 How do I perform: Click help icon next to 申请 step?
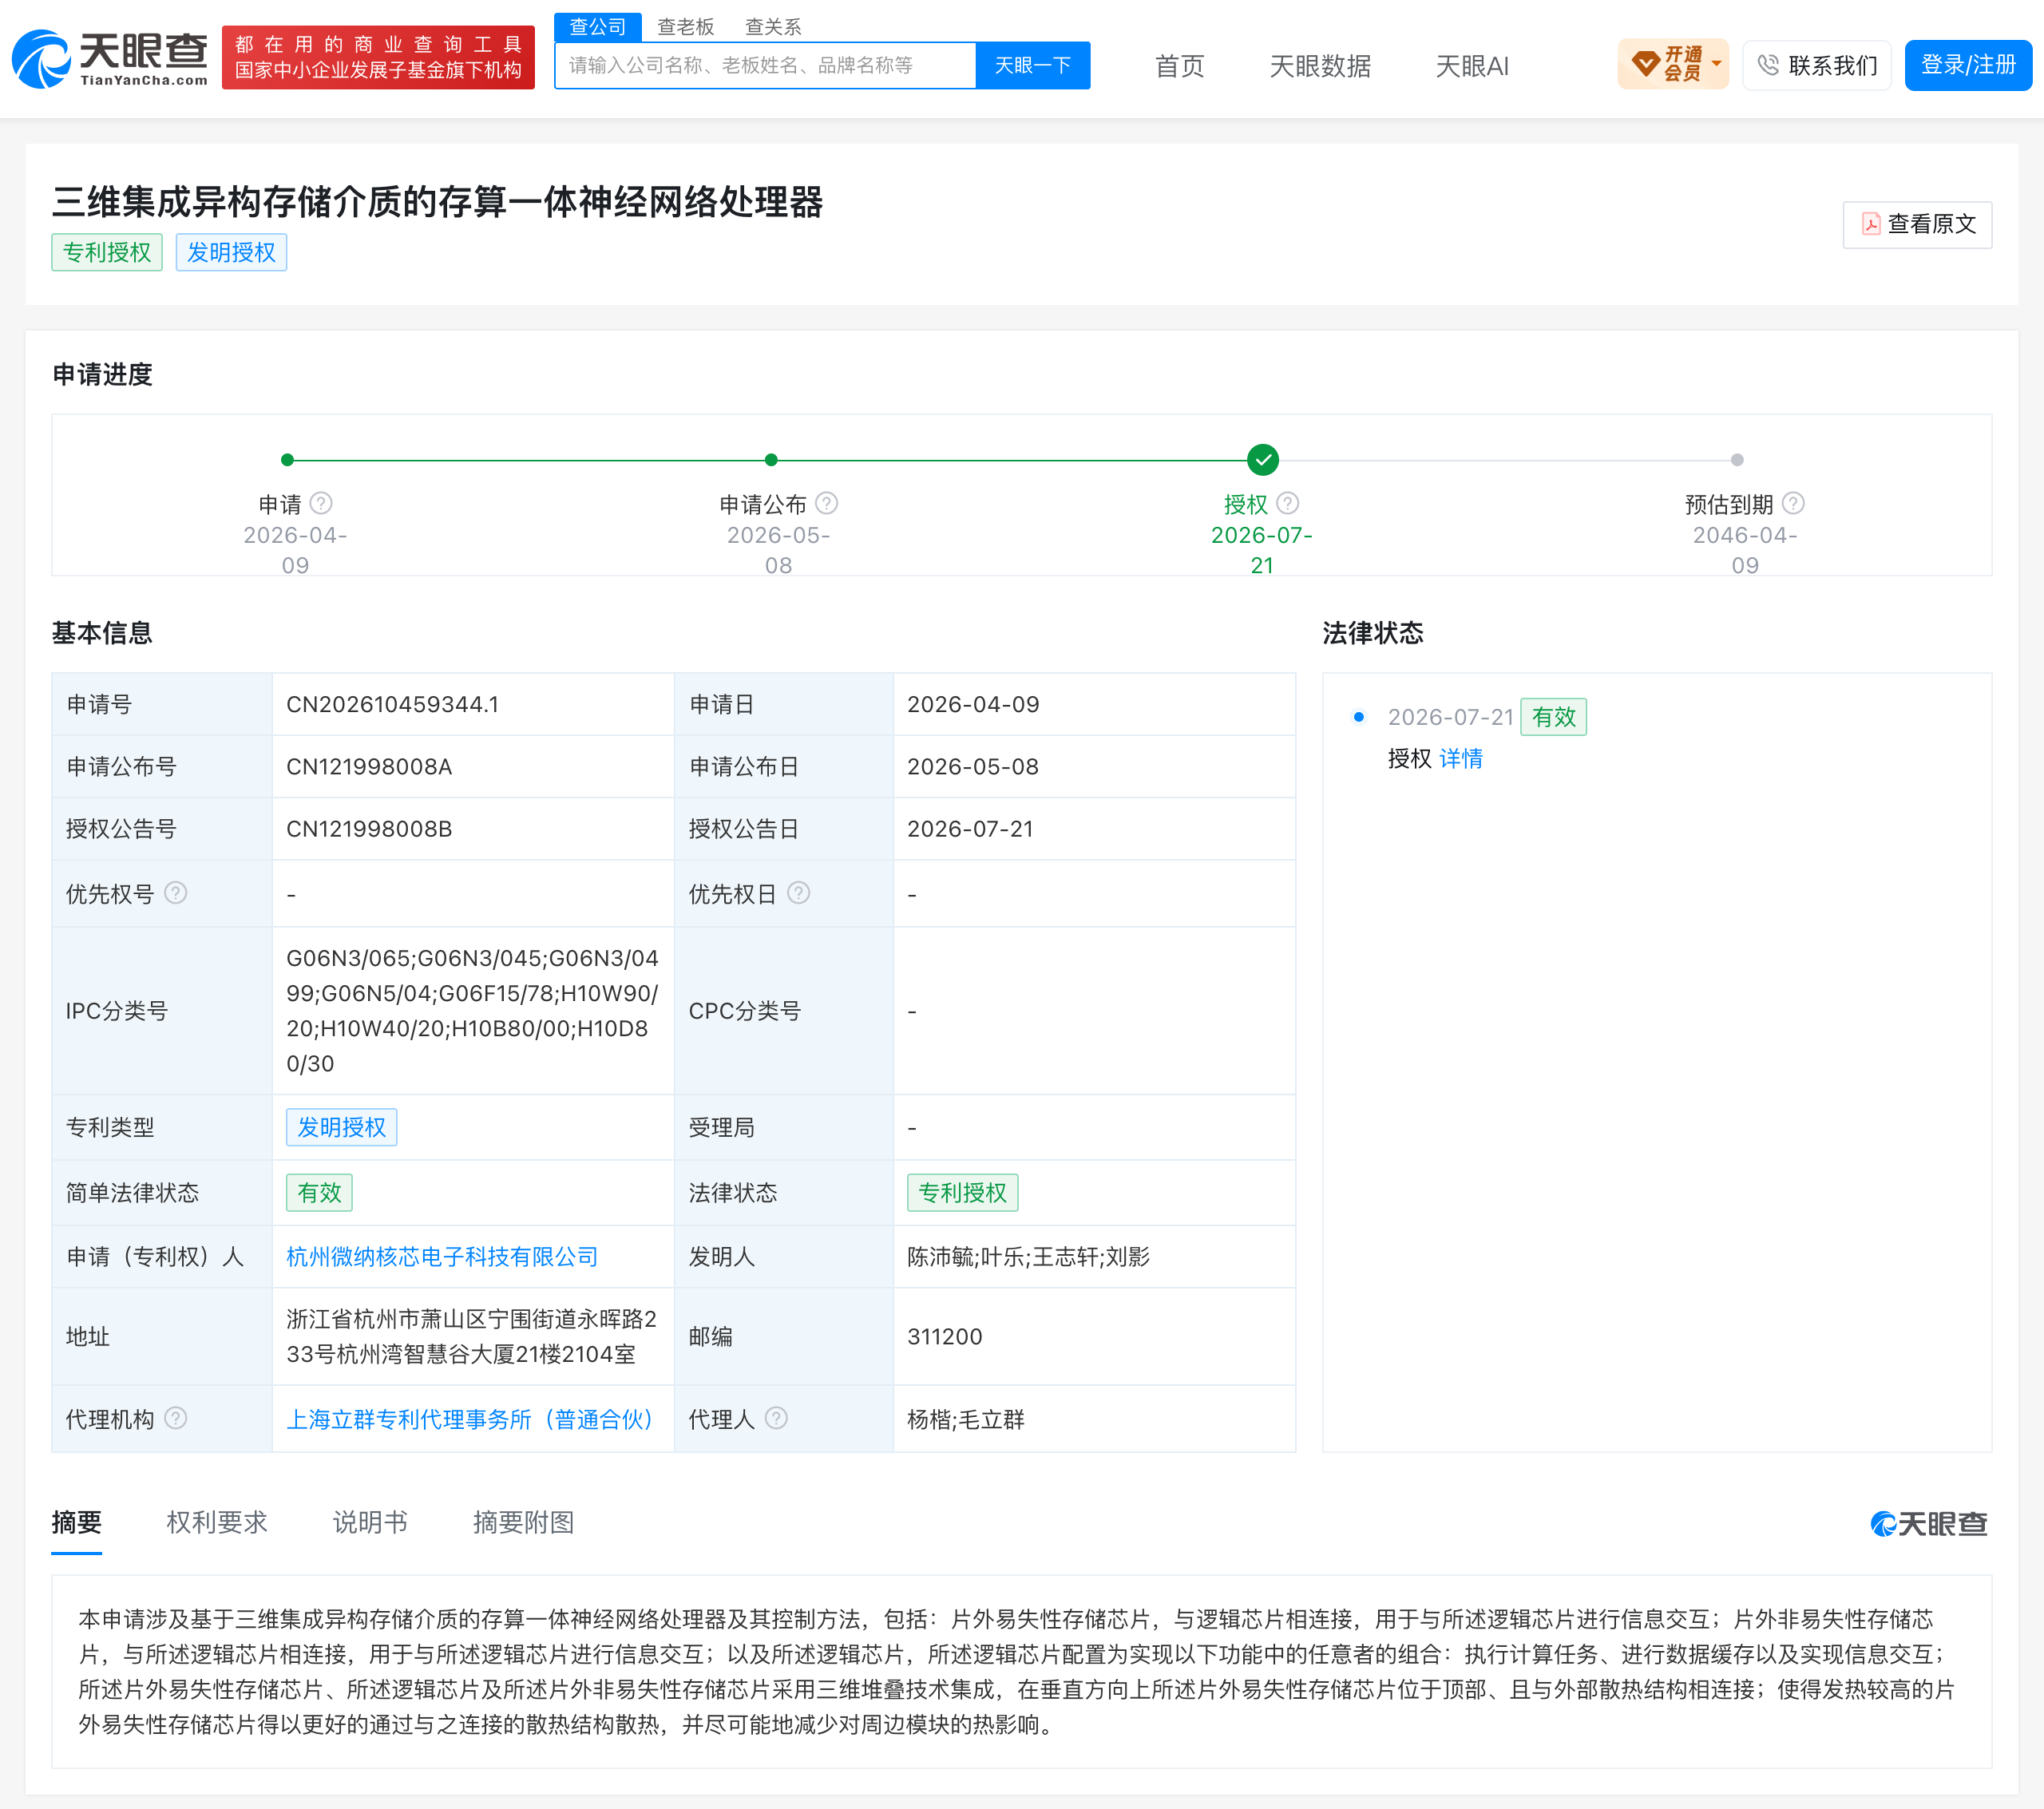point(321,503)
